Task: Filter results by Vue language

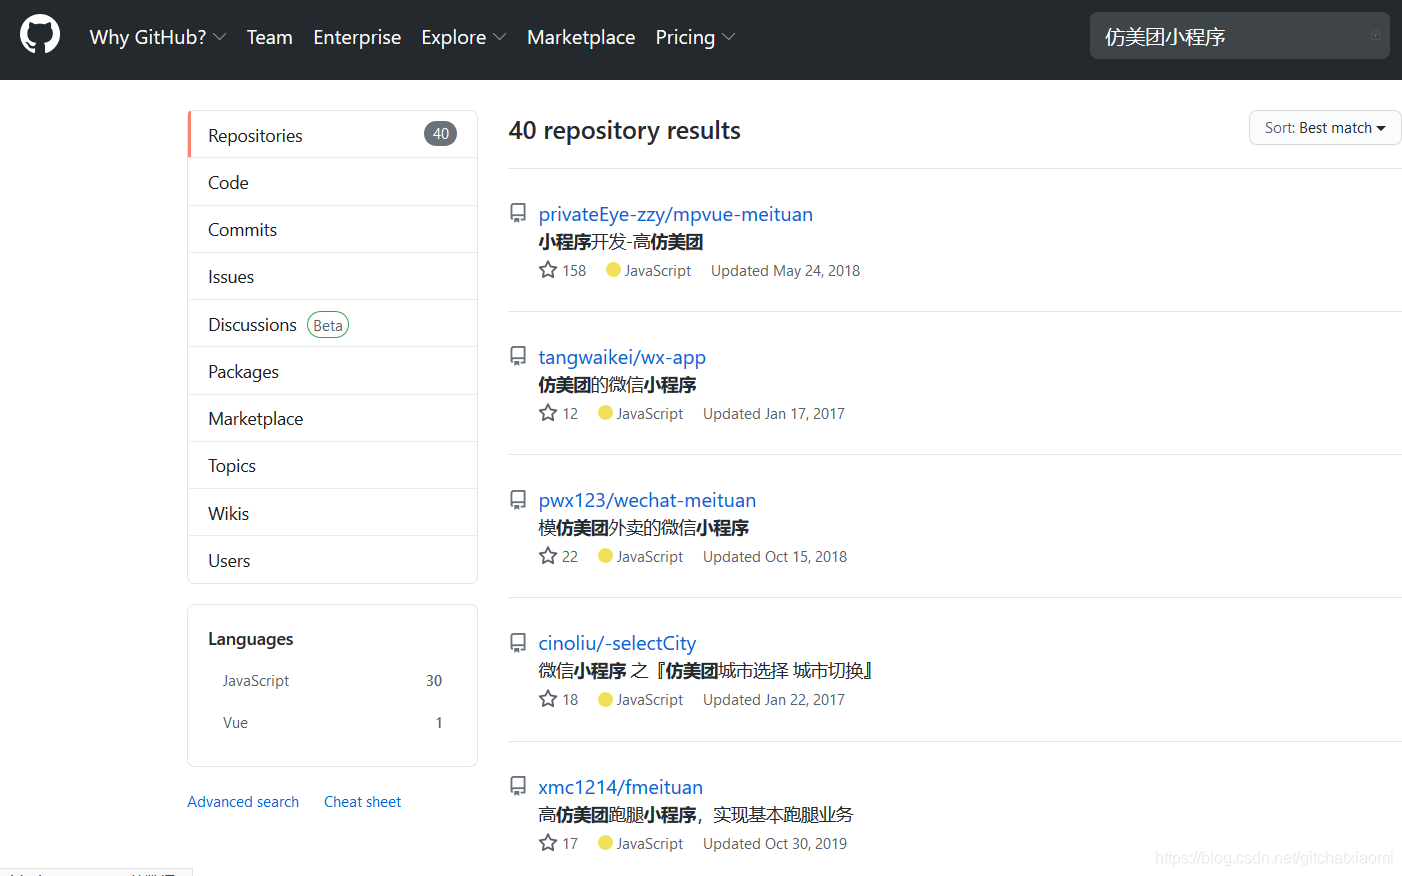Action: pyautogui.click(x=332, y=722)
